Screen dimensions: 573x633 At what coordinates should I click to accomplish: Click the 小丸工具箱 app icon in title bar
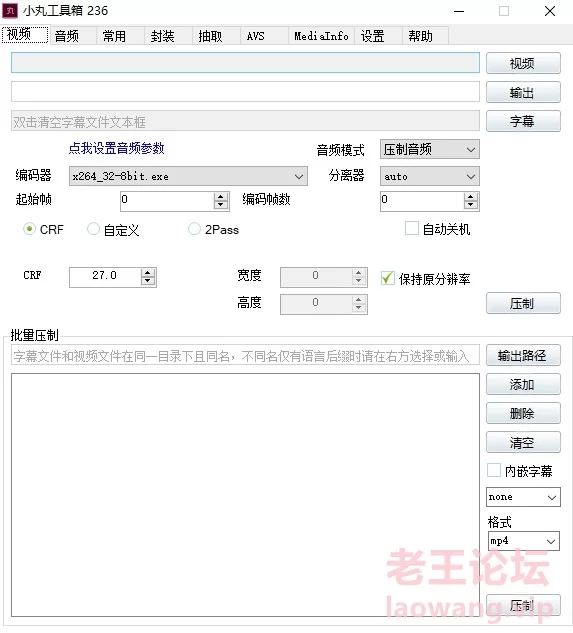pyautogui.click(x=10, y=10)
